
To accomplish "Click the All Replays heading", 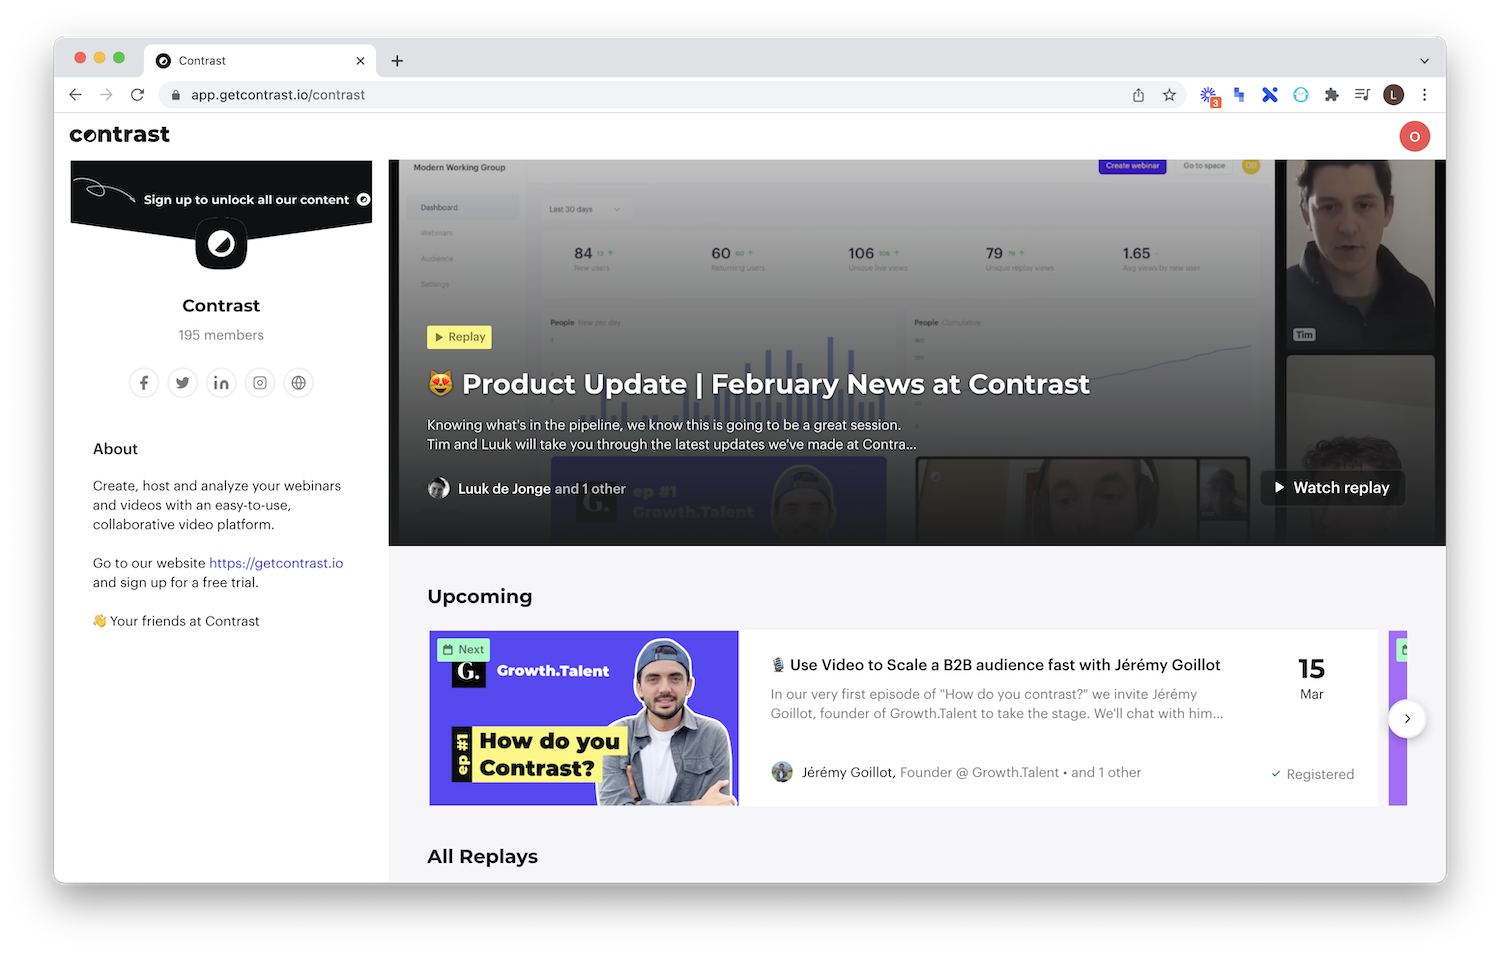I will point(482,856).
